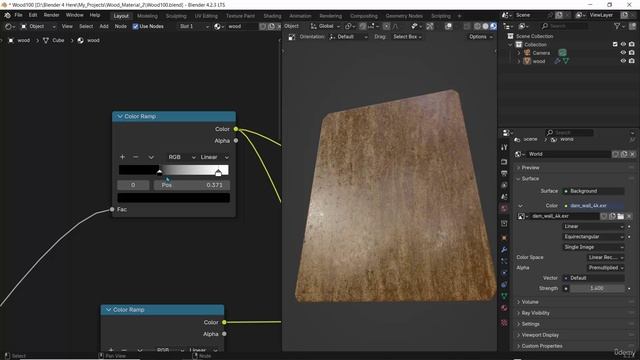Disable wood object in renders camera icon
This screenshot has height=360, width=640.
(x=632, y=61)
